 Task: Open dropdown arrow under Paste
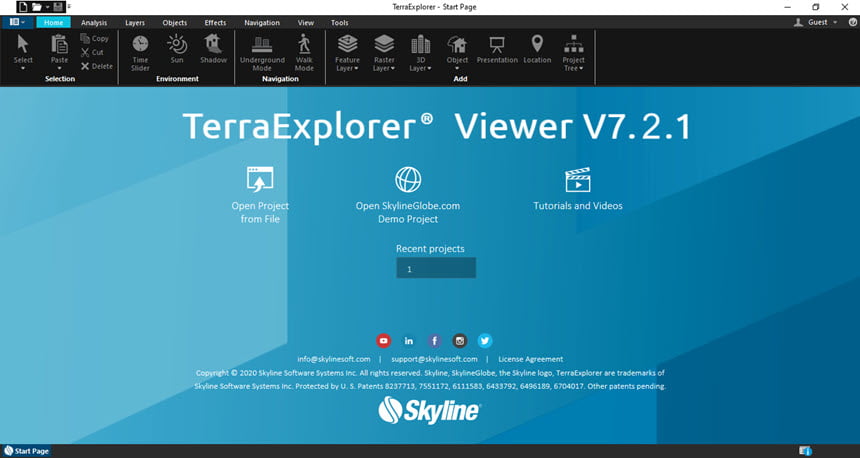tap(59, 69)
